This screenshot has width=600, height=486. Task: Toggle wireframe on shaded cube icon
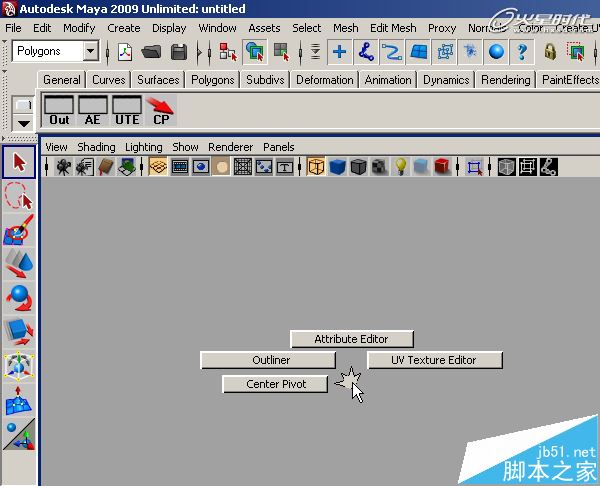pyautogui.click(x=359, y=167)
